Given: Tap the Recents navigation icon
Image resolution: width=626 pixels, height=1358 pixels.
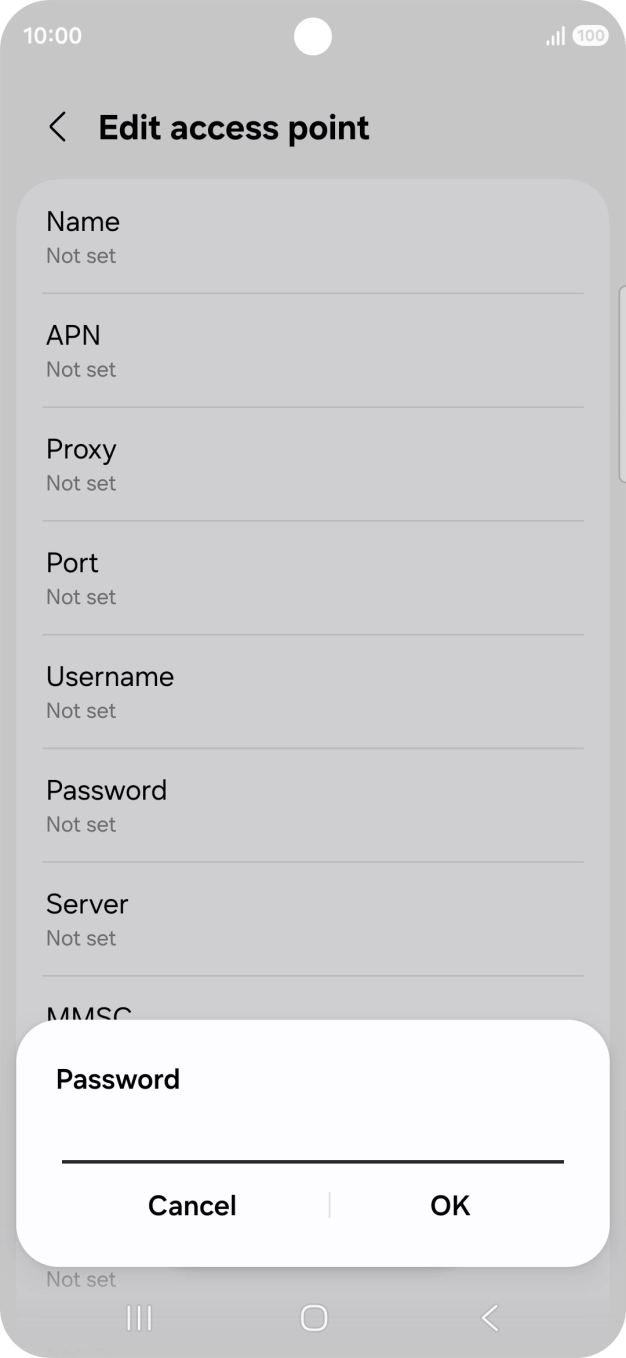Looking at the screenshot, I should 138,1318.
